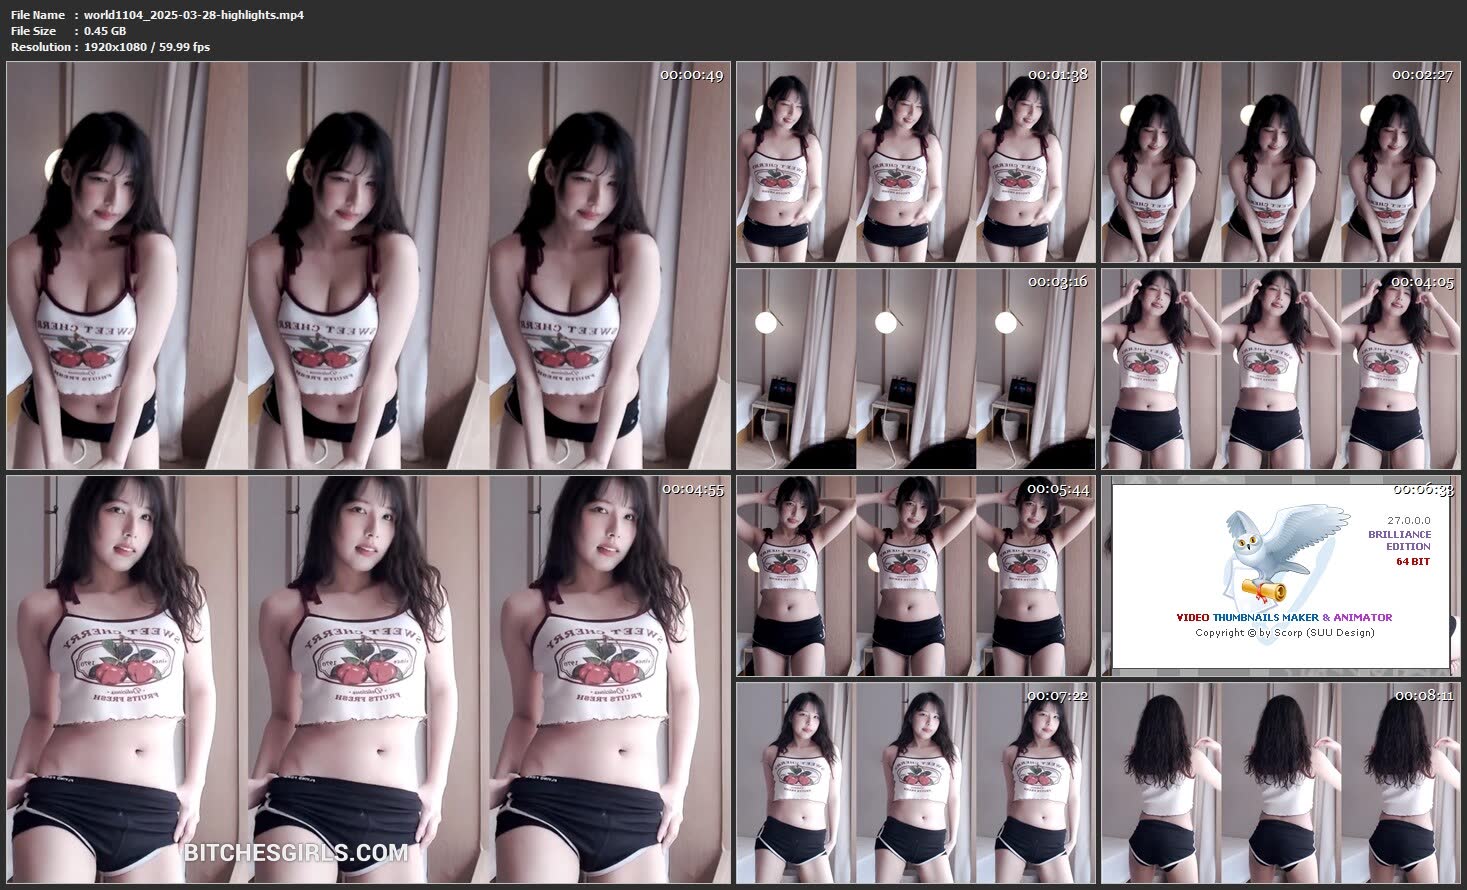Click the 00:06:33 timestamp label

pos(1423,489)
